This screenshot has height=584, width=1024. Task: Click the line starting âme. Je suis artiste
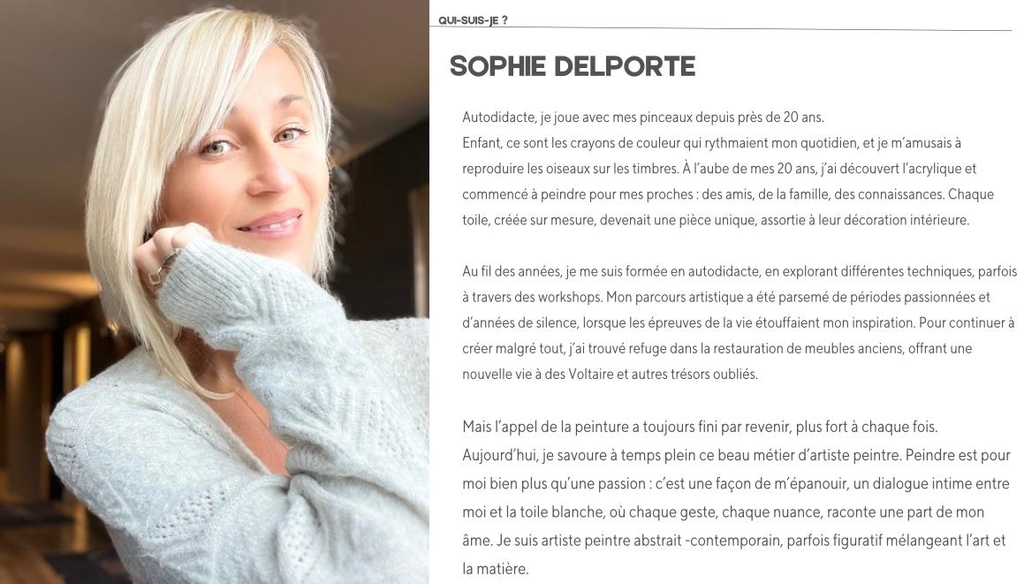click(x=734, y=541)
